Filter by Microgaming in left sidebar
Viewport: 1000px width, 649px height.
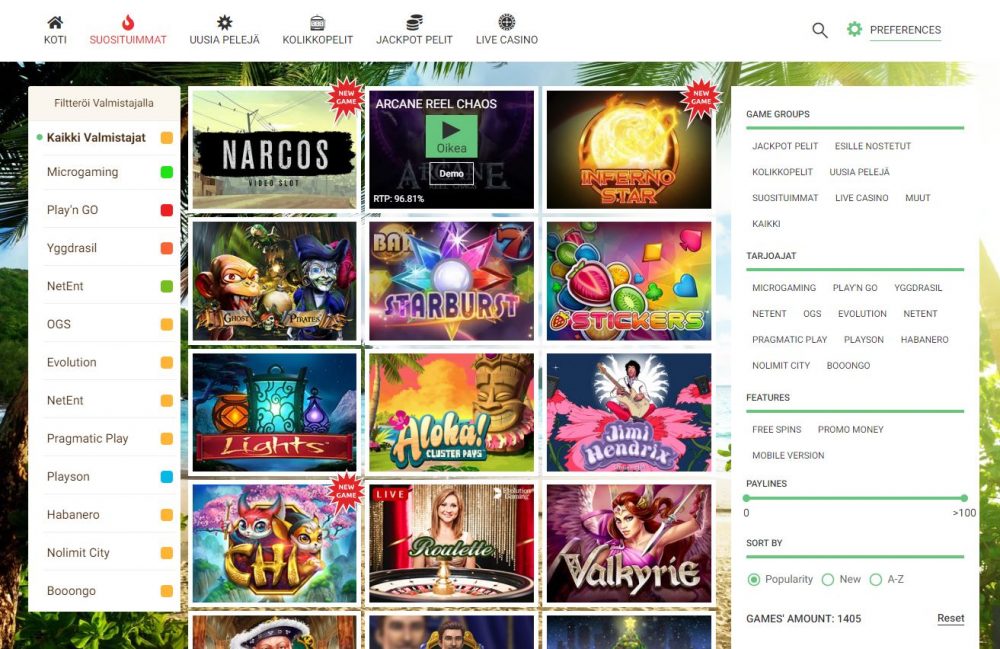105,172
